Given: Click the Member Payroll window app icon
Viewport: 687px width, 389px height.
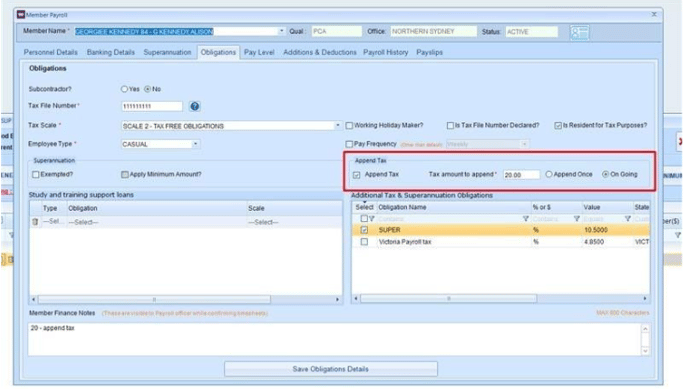Looking at the screenshot, I should (20, 14).
